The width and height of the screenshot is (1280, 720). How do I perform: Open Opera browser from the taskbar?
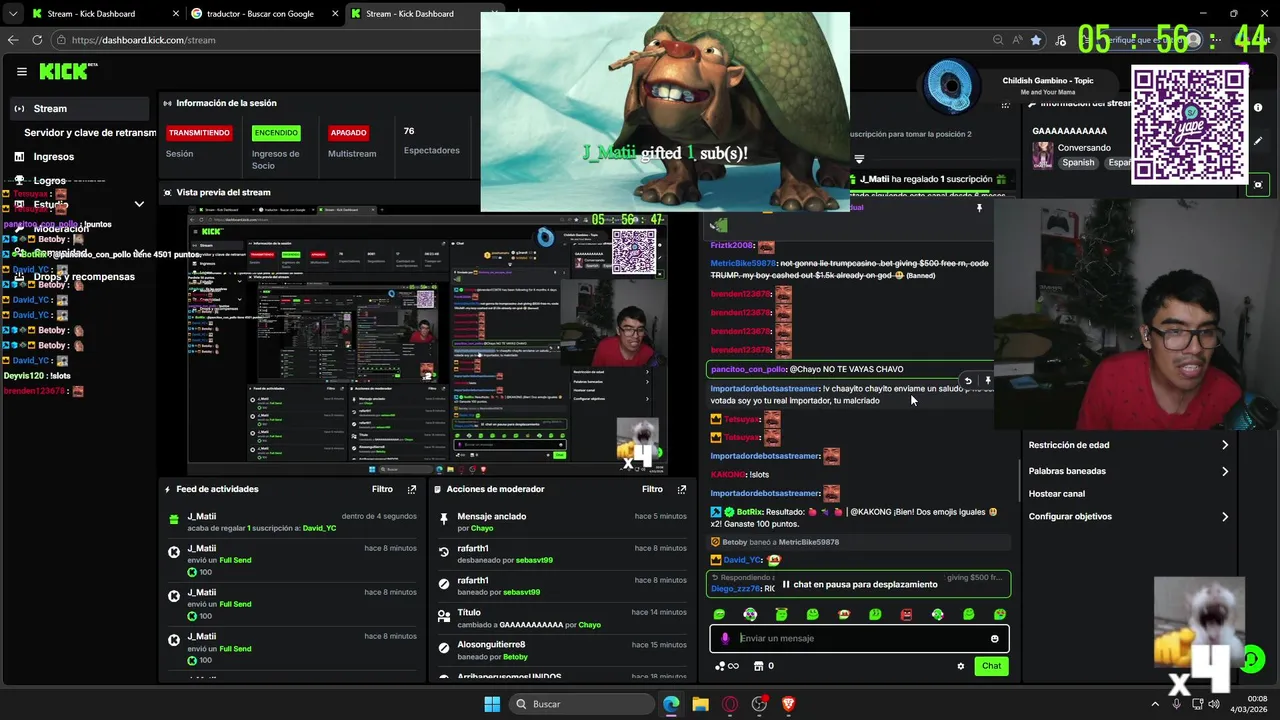pyautogui.click(x=730, y=704)
